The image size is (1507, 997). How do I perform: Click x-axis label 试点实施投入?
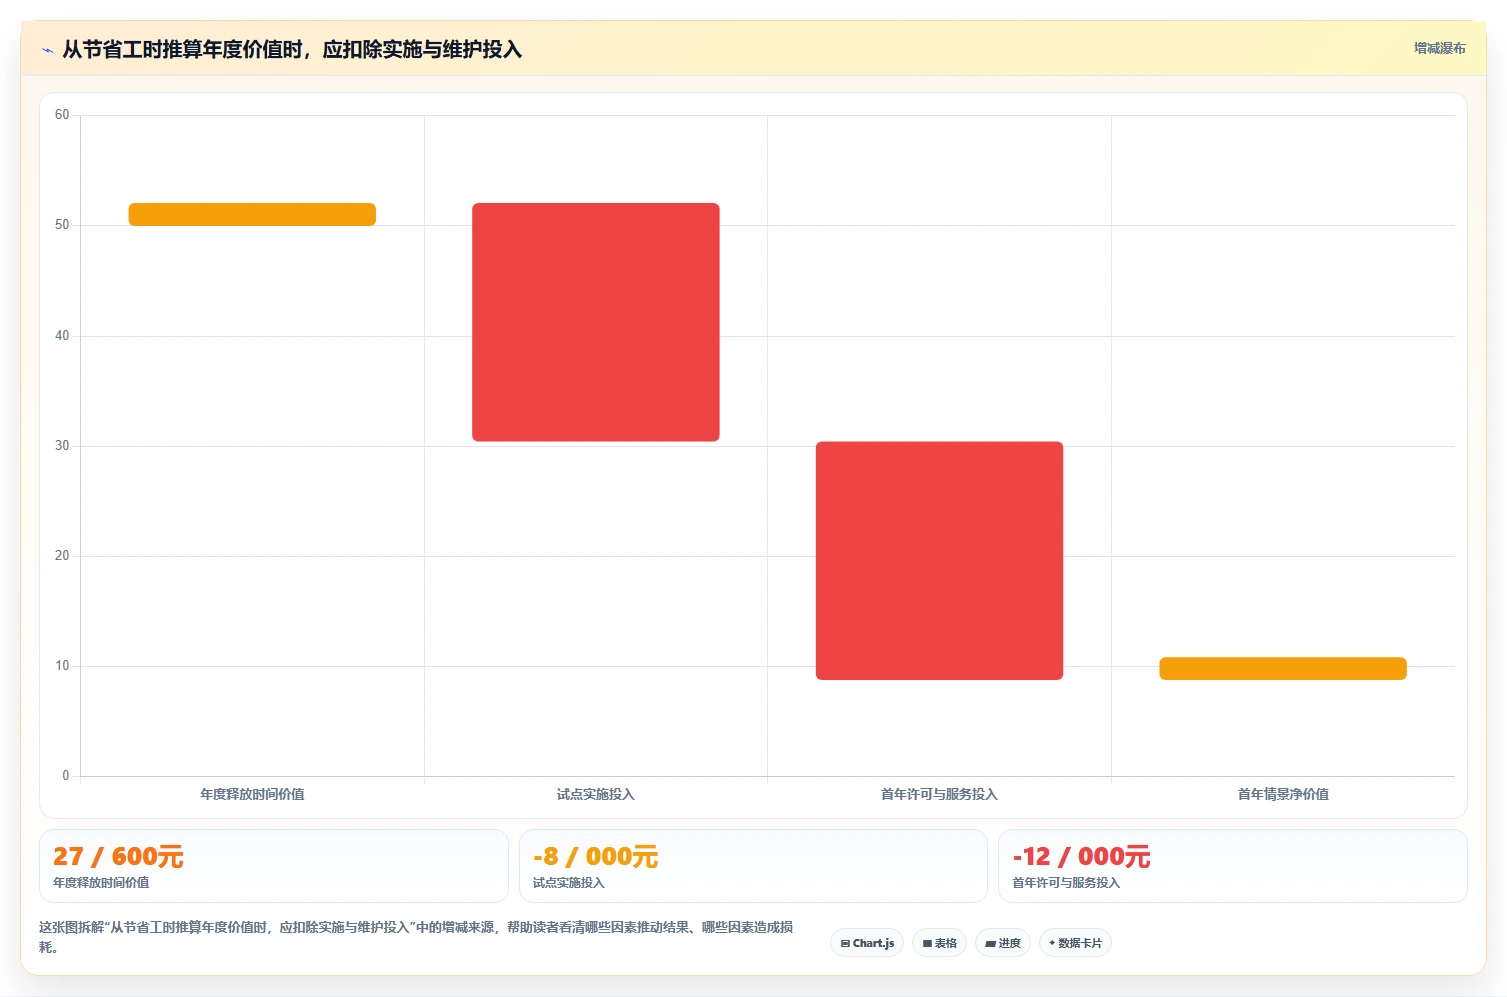pyautogui.click(x=596, y=794)
